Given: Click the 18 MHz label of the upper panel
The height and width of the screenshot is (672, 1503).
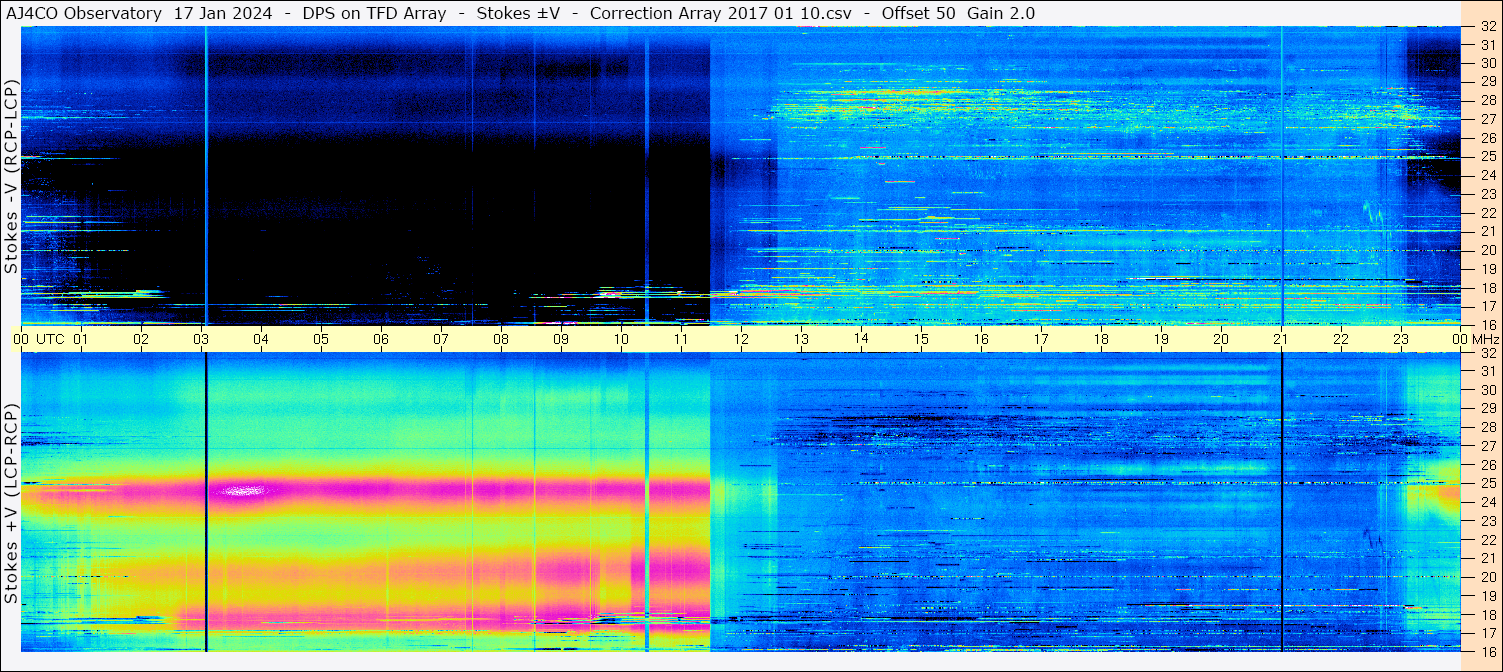Looking at the screenshot, I should click(x=1487, y=288).
